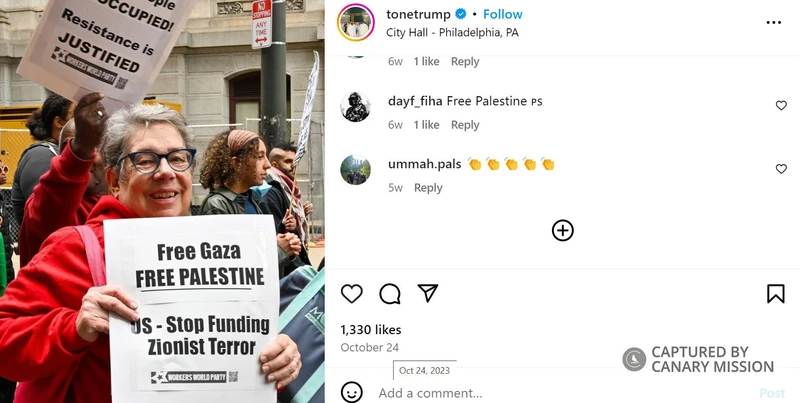This screenshot has width=800, height=403.
Task: Reply to ummah.pals' comment
Action: (x=428, y=188)
